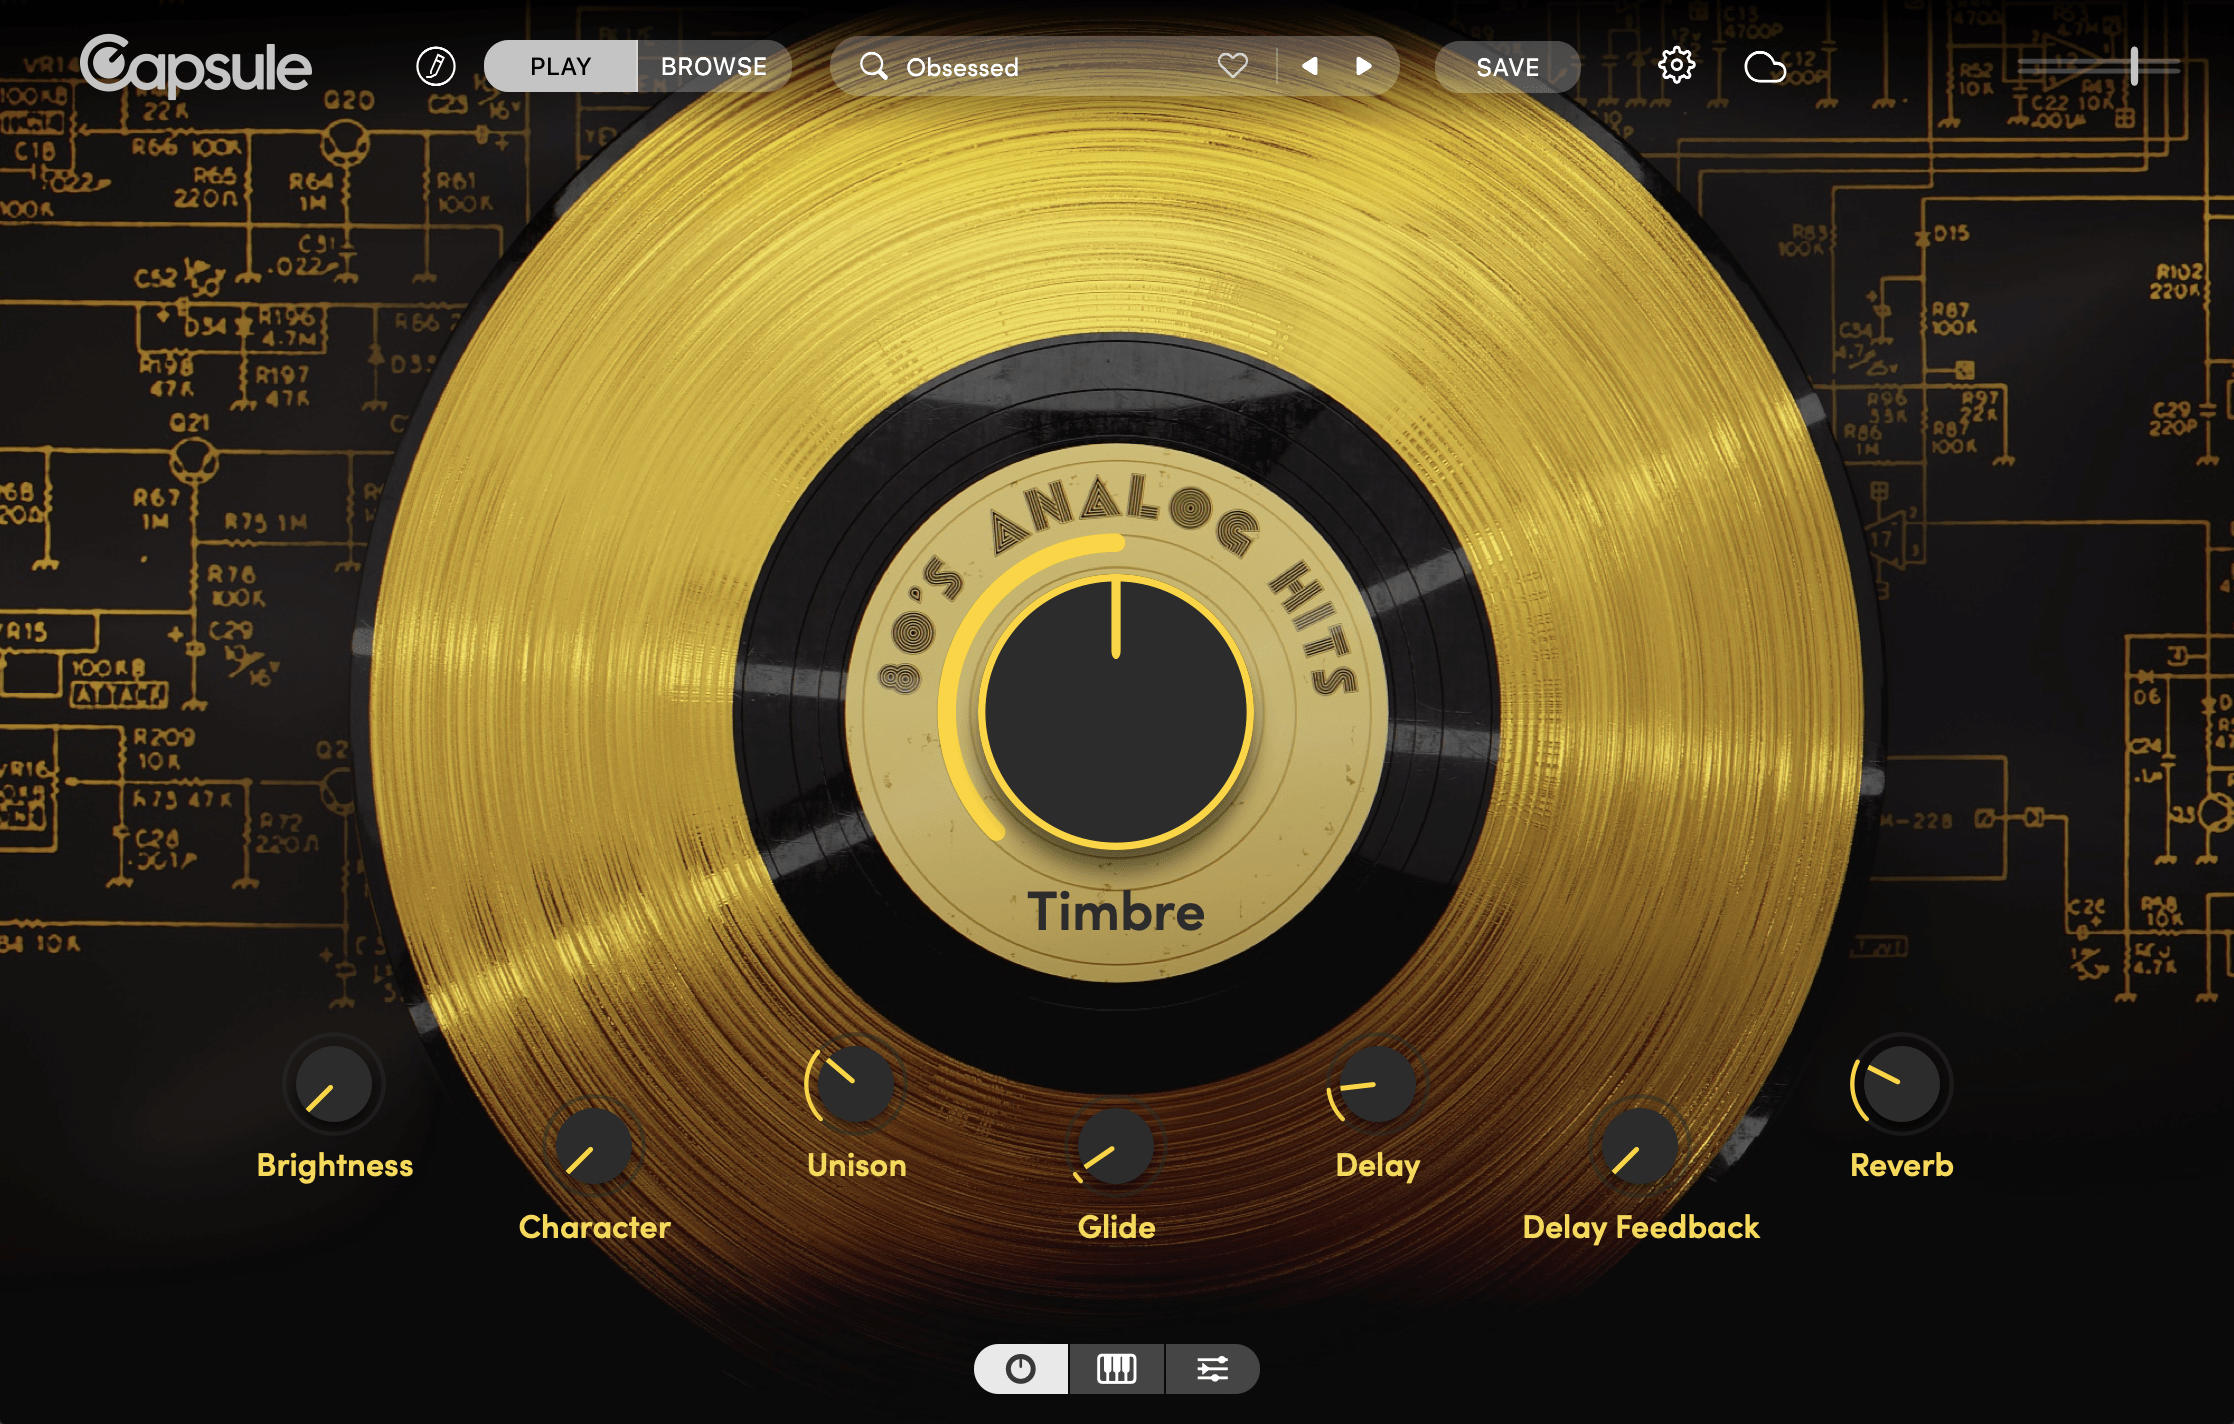Switch to the BROWSE tab
The width and height of the screenshot is (2234, 1424).
[713, 67]
